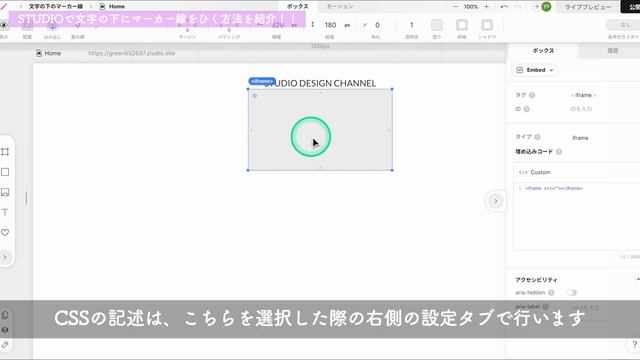Zoom in with the plus button
Screen dimensions: 640x360
tap(486, 7)
